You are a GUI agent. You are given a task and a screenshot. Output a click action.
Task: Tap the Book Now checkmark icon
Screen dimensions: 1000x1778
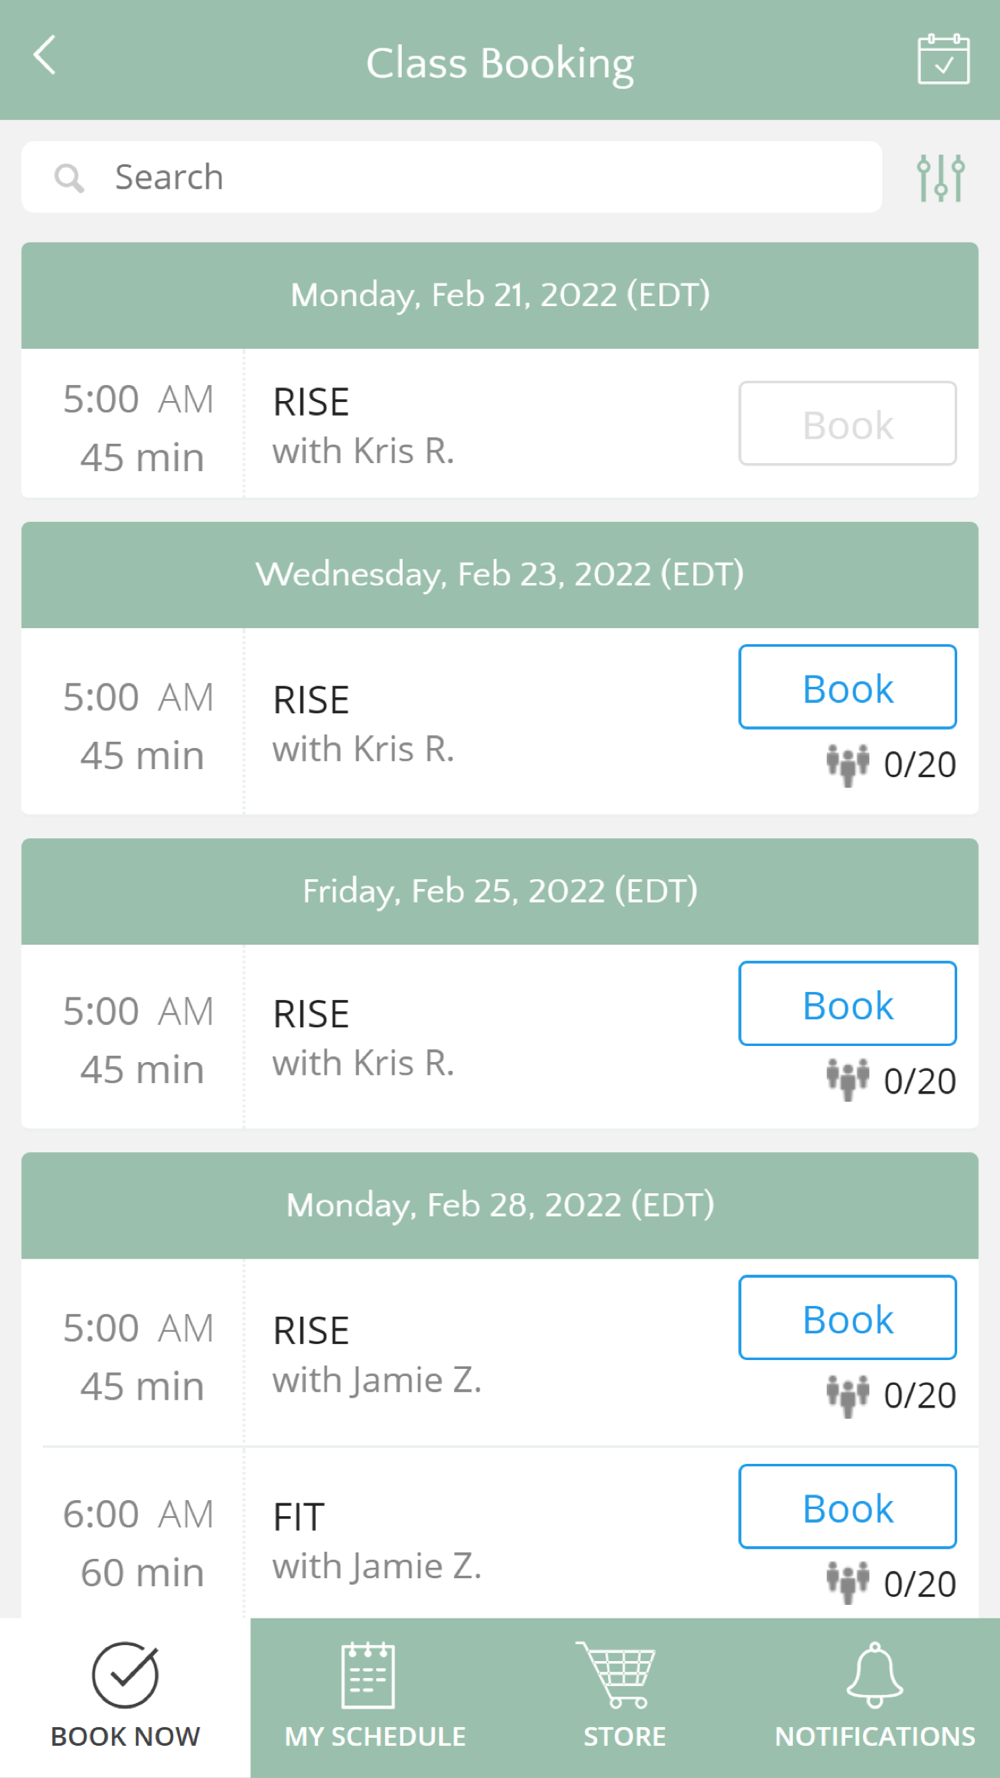click(125, 1675)
